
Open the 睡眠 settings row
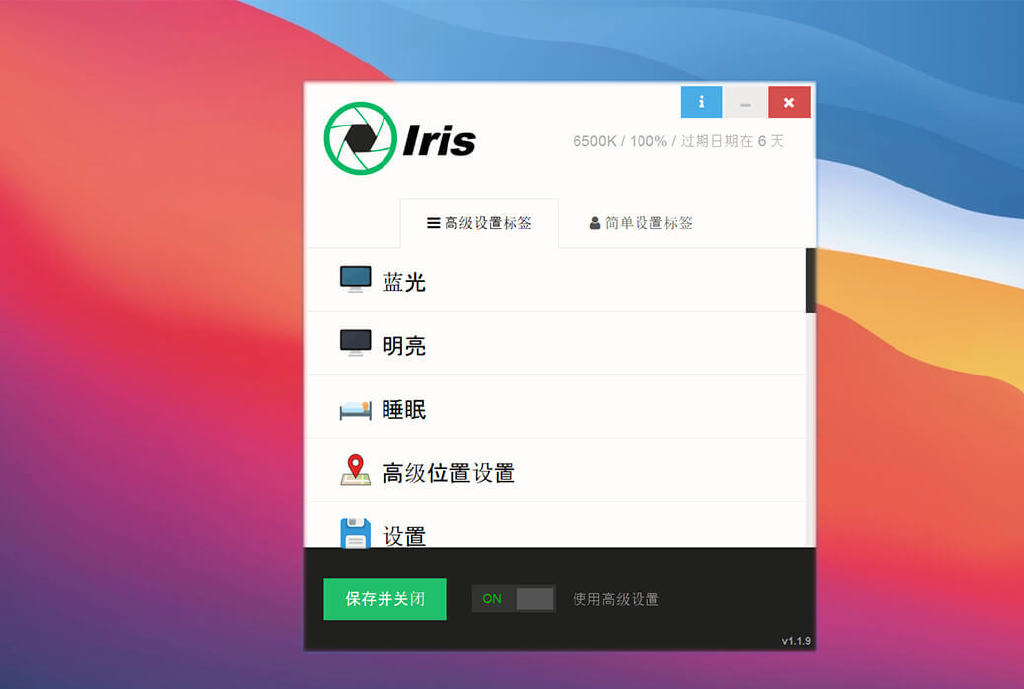[556, 407]
